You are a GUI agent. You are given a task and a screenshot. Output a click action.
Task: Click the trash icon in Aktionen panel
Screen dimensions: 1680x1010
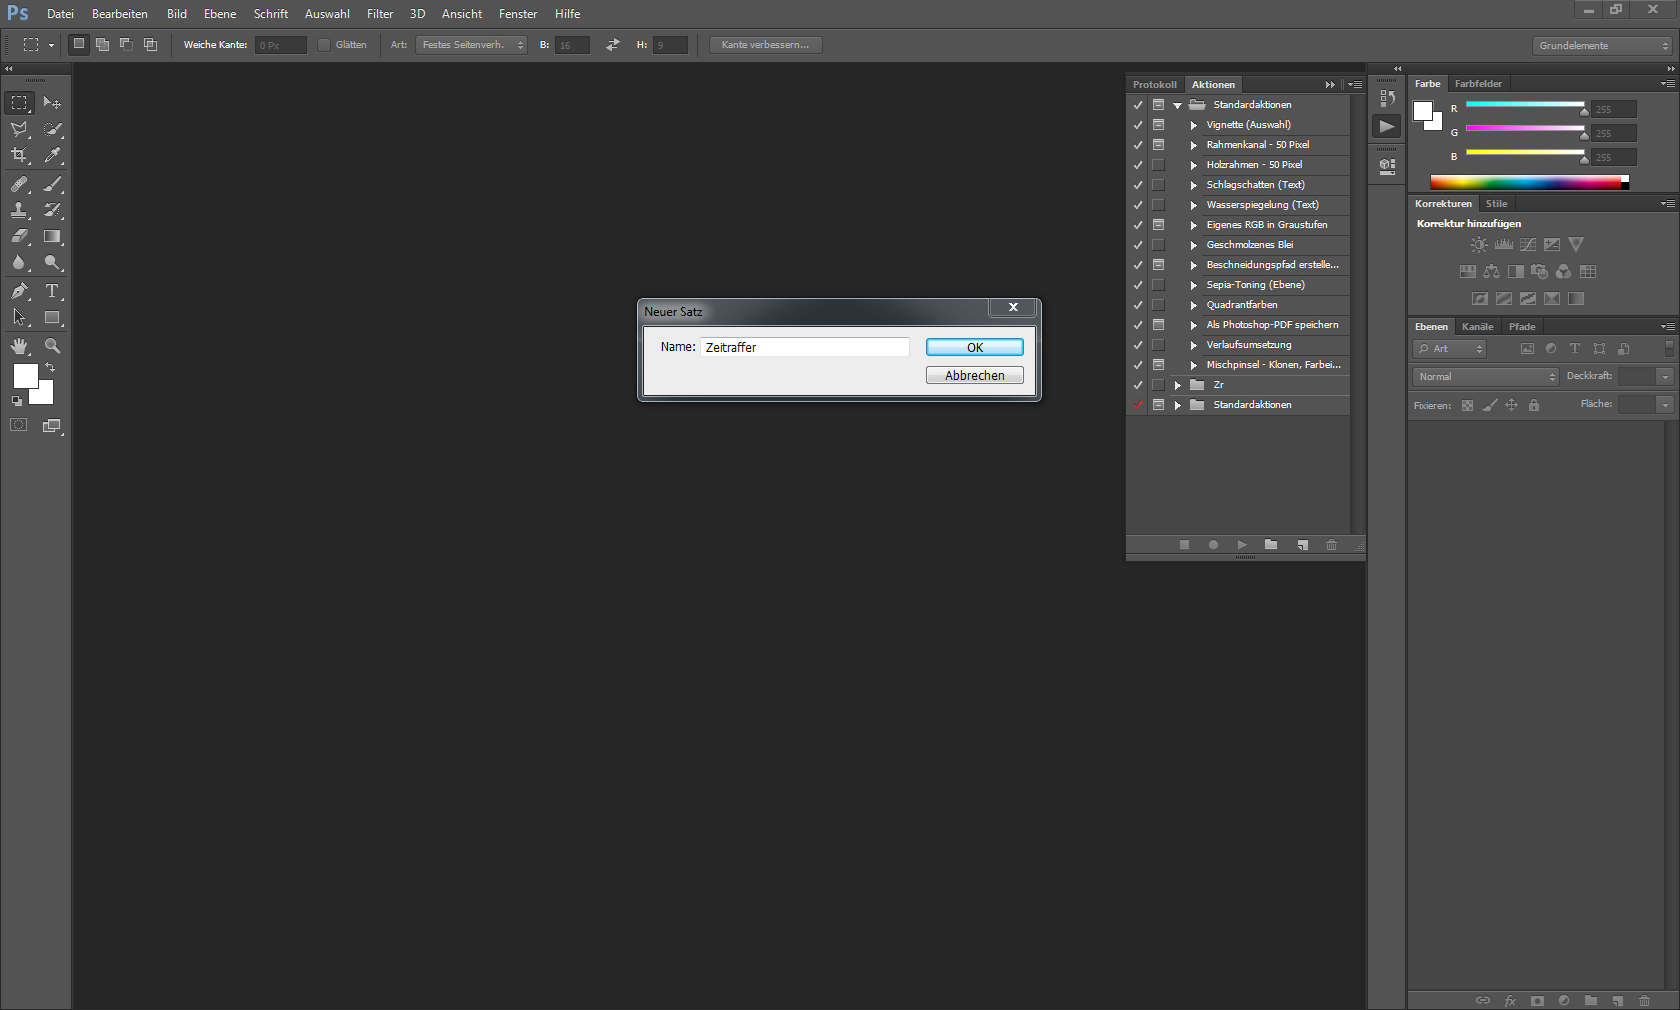coord(1331,545)
